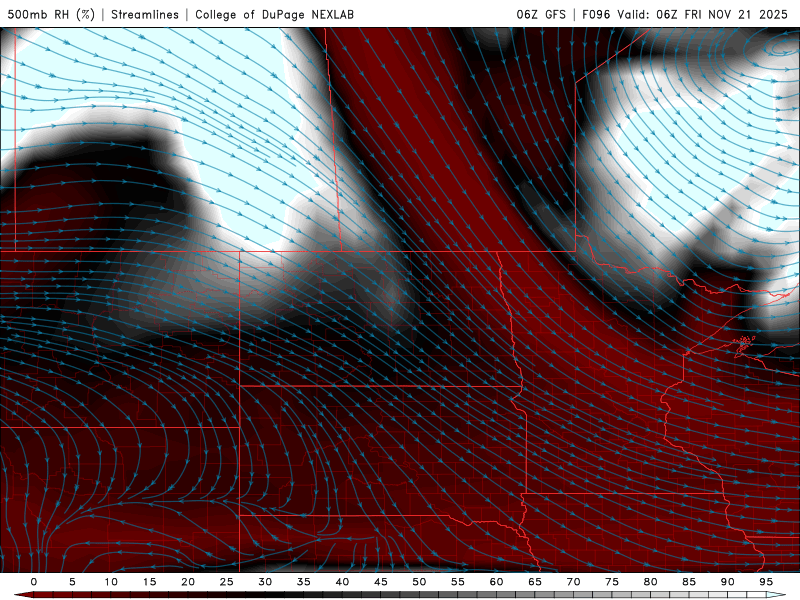Click the "85" label on the color scale
Viewport: 800px width, 600px height.
pos(689,582)
